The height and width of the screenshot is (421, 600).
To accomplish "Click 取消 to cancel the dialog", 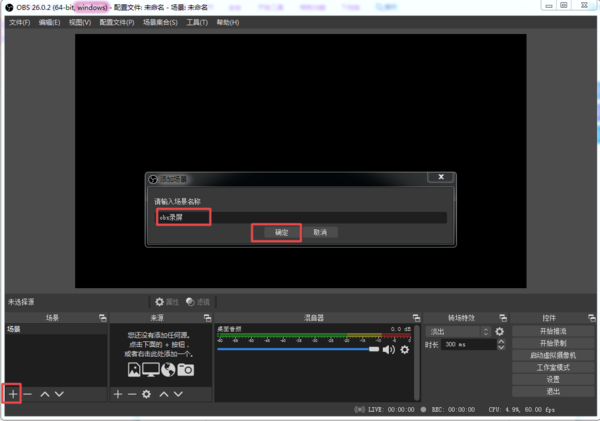I will coord(320,232).
